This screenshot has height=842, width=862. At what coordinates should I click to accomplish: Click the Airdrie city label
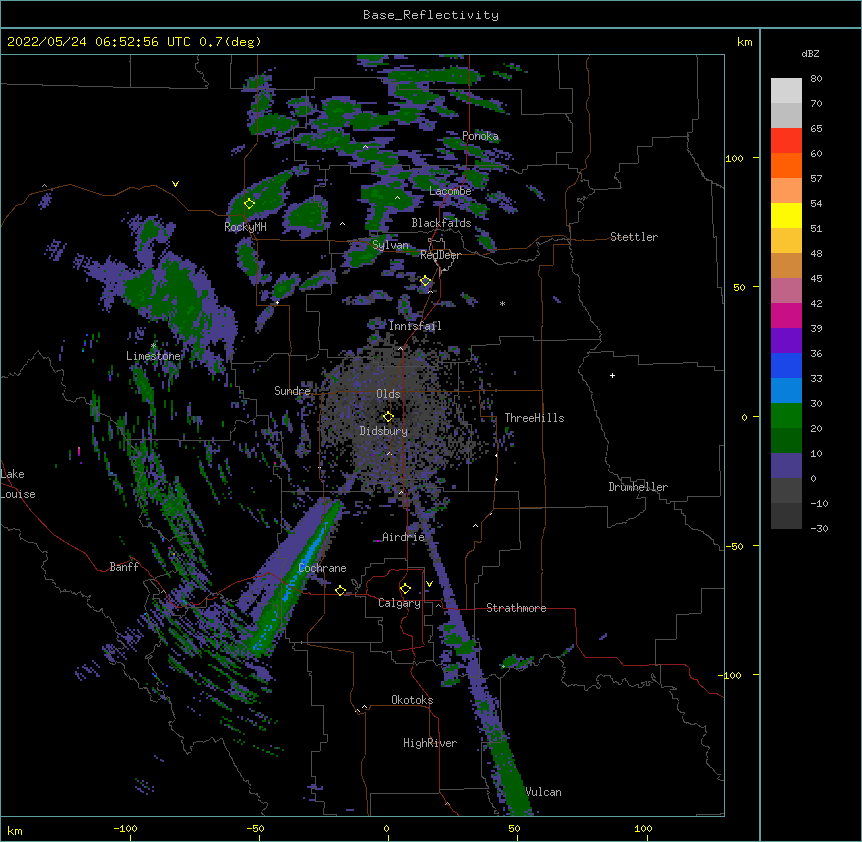404,537
